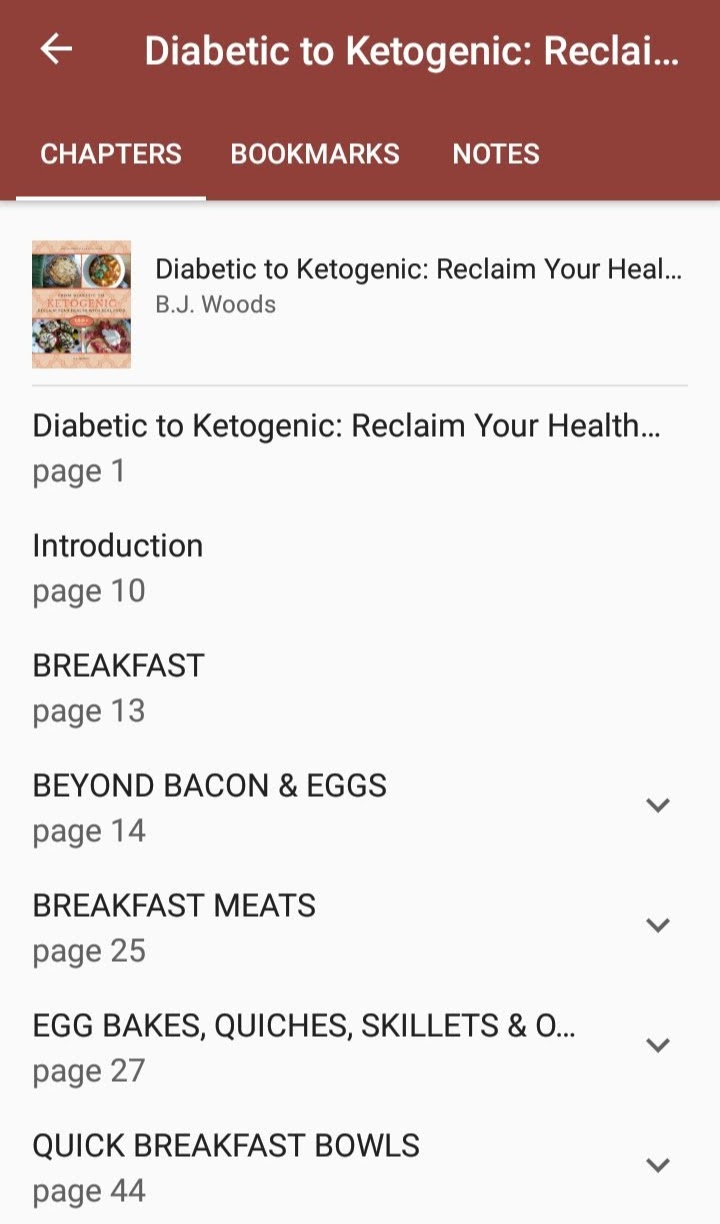720x1224 pixels.
Task: Expand the BEYOND BACON & EGGS chevron
Action: pos(657,805)
